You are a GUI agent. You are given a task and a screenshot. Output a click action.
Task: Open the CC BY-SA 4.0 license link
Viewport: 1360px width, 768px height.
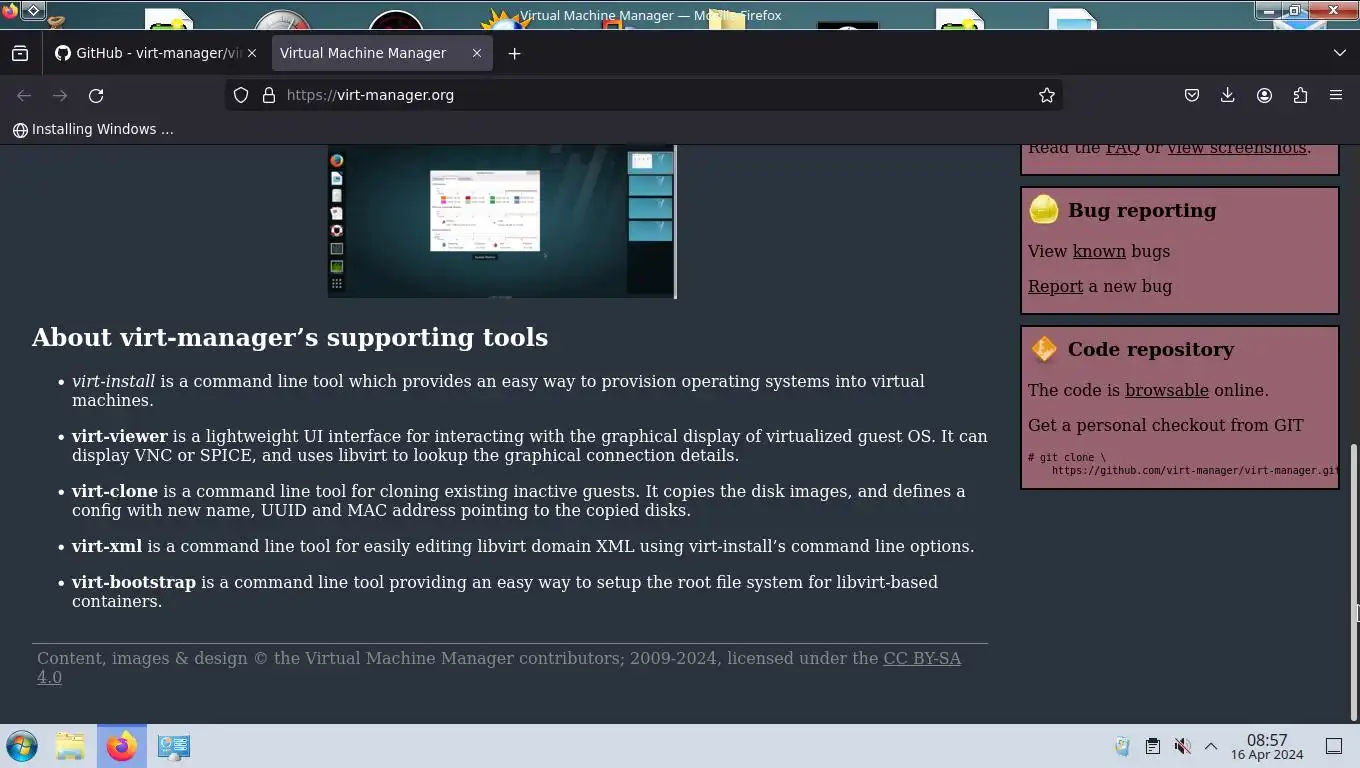(x=922, y=658)
